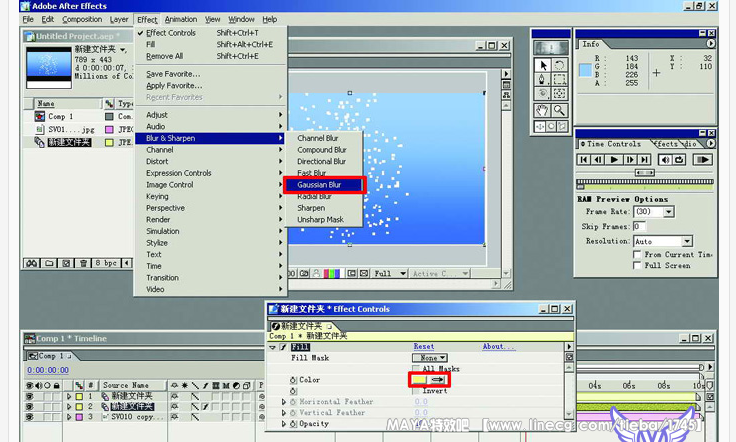
Task: Toggle audio speaker button in Time Controls
Action: coord(665,160)
